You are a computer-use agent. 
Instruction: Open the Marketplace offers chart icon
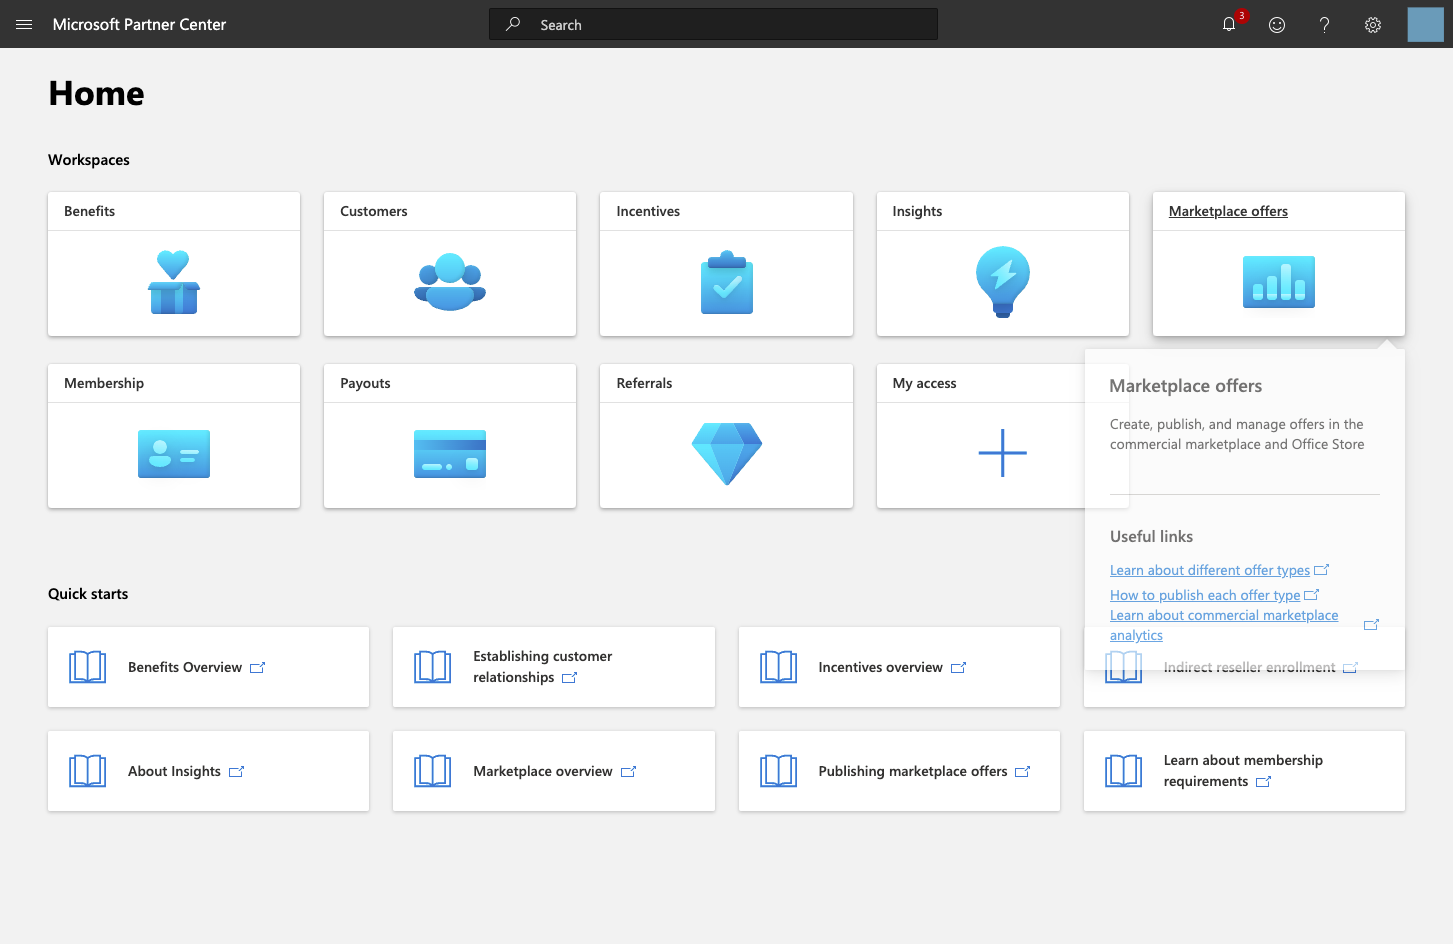tap(1279, 282)
